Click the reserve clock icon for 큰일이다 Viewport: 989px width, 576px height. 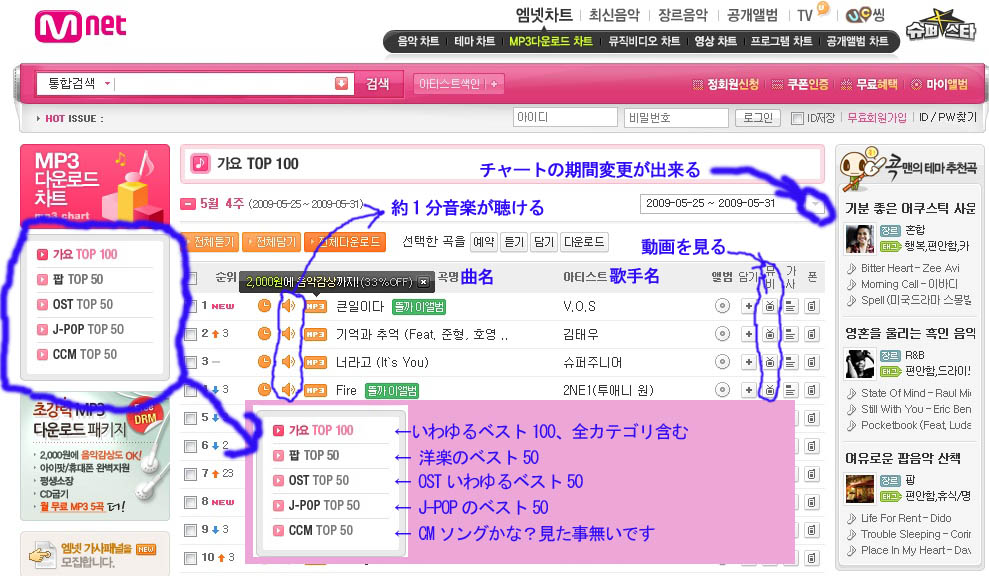265,306
